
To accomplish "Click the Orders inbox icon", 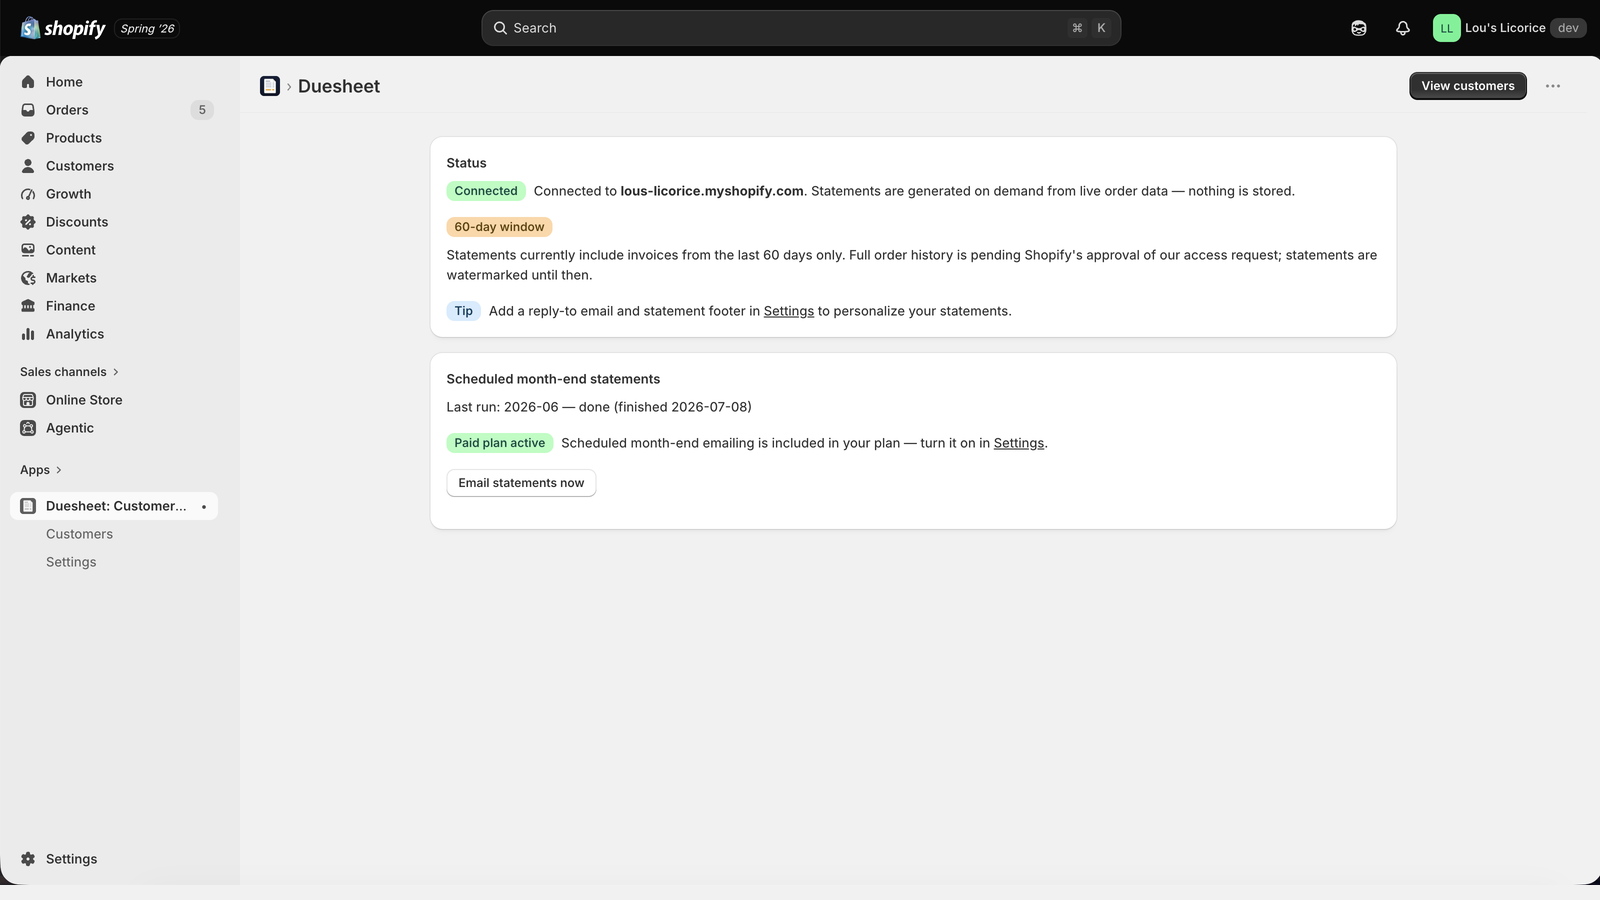I will click(x=28, y=110).
